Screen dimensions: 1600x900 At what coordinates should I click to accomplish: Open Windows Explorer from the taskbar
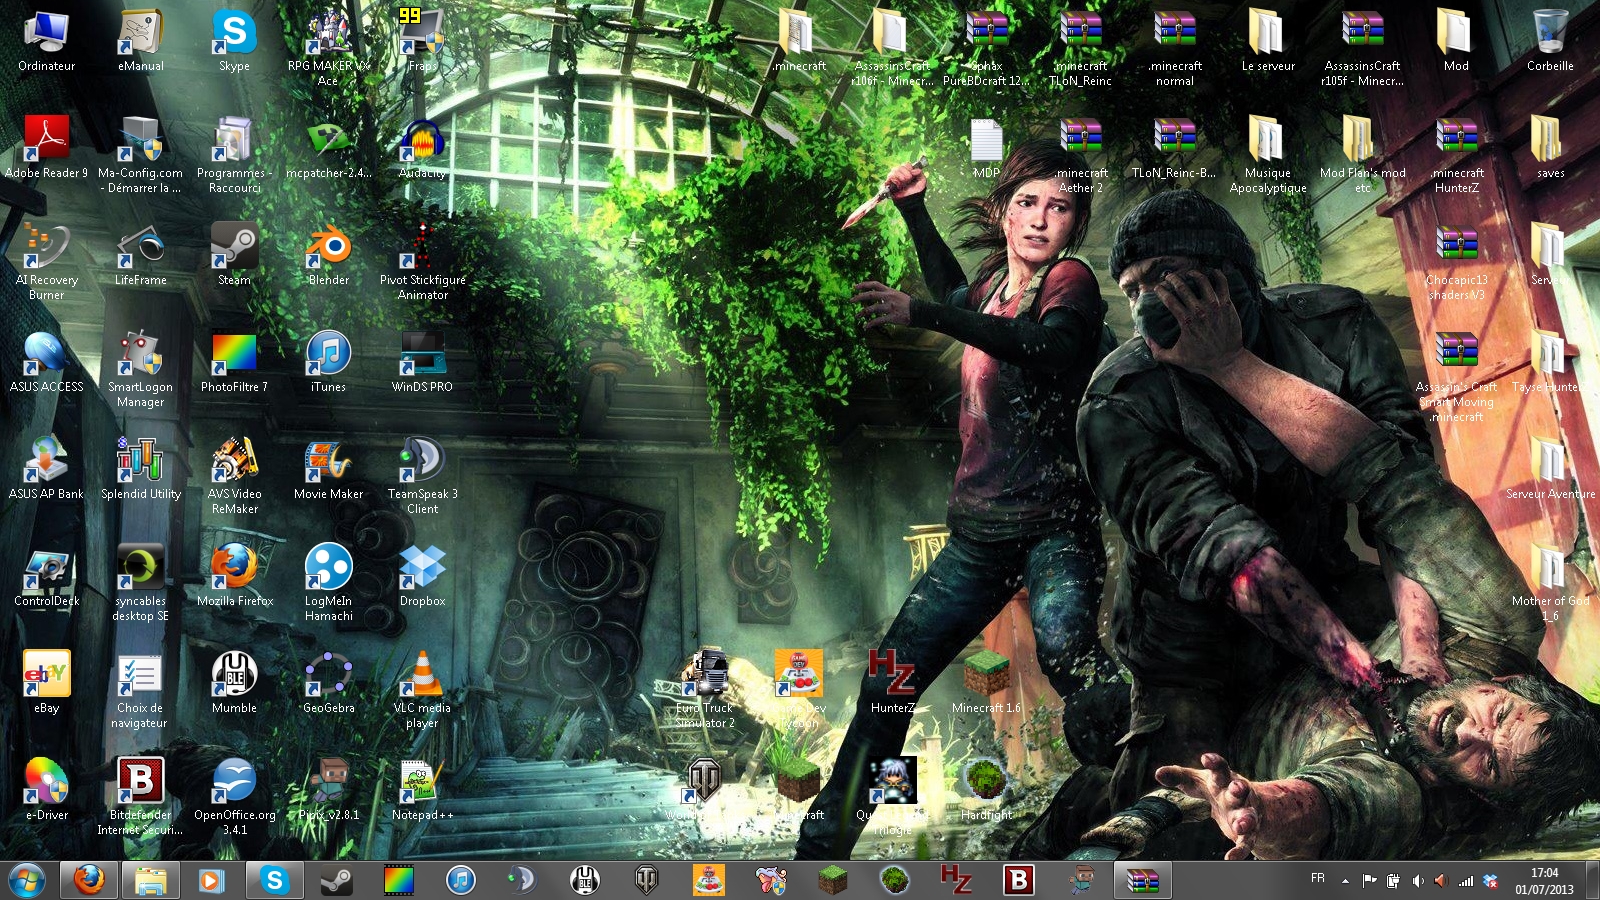tap(151, 880)
